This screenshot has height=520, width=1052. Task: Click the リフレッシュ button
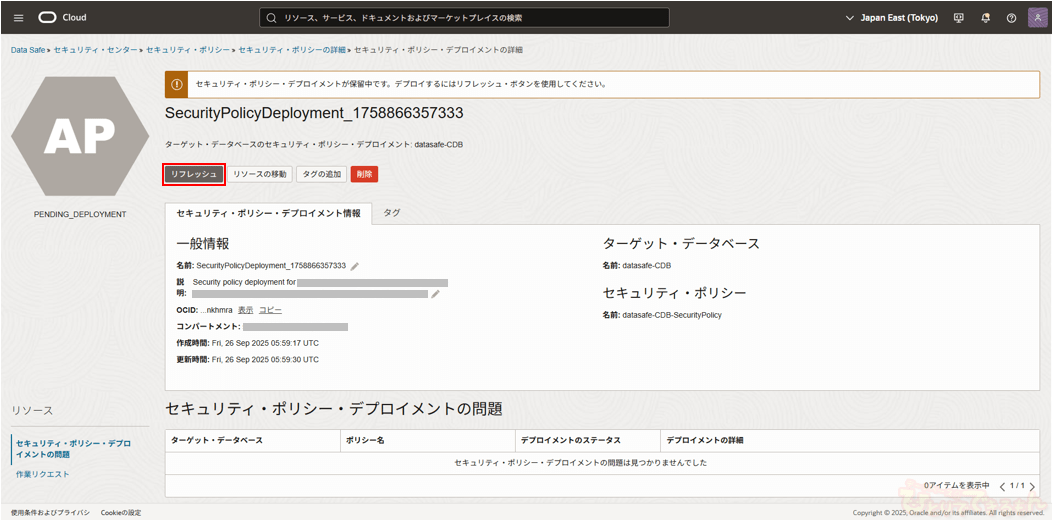(x=194, y=174)
